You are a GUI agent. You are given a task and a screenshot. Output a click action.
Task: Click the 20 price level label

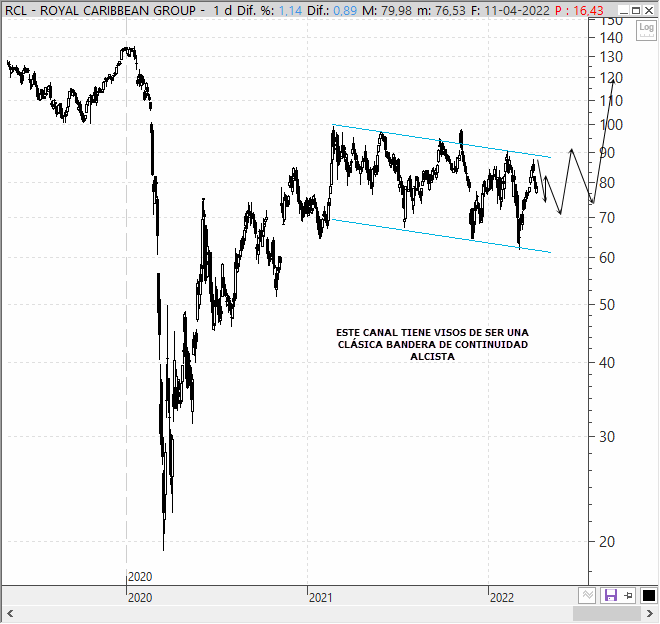tap(607, 542)
